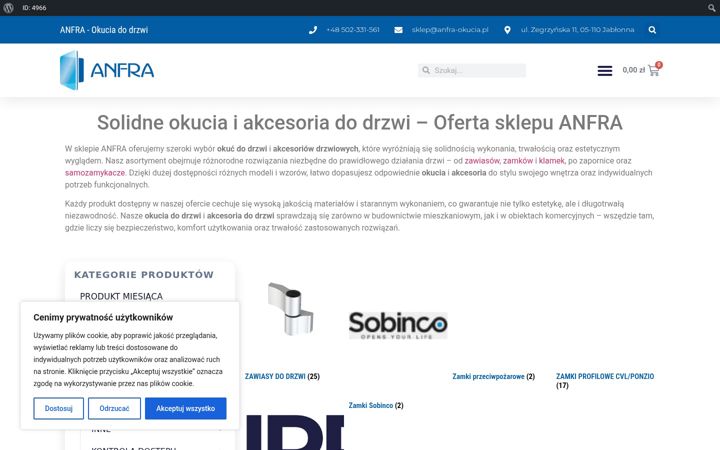720x450 pixels.
Task: Open the samozamykacze link
Action: [x=95, y=173]
